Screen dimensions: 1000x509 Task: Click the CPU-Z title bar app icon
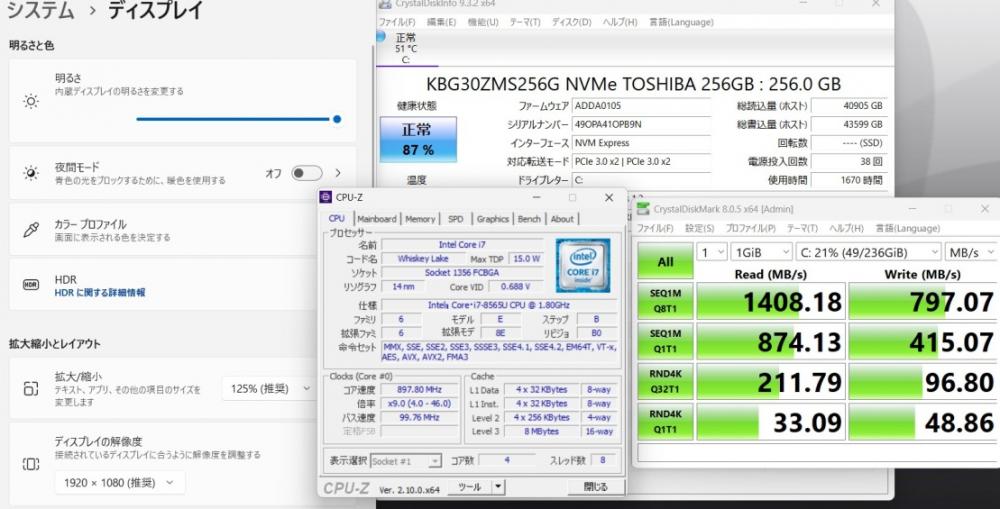tap(326, 198)
